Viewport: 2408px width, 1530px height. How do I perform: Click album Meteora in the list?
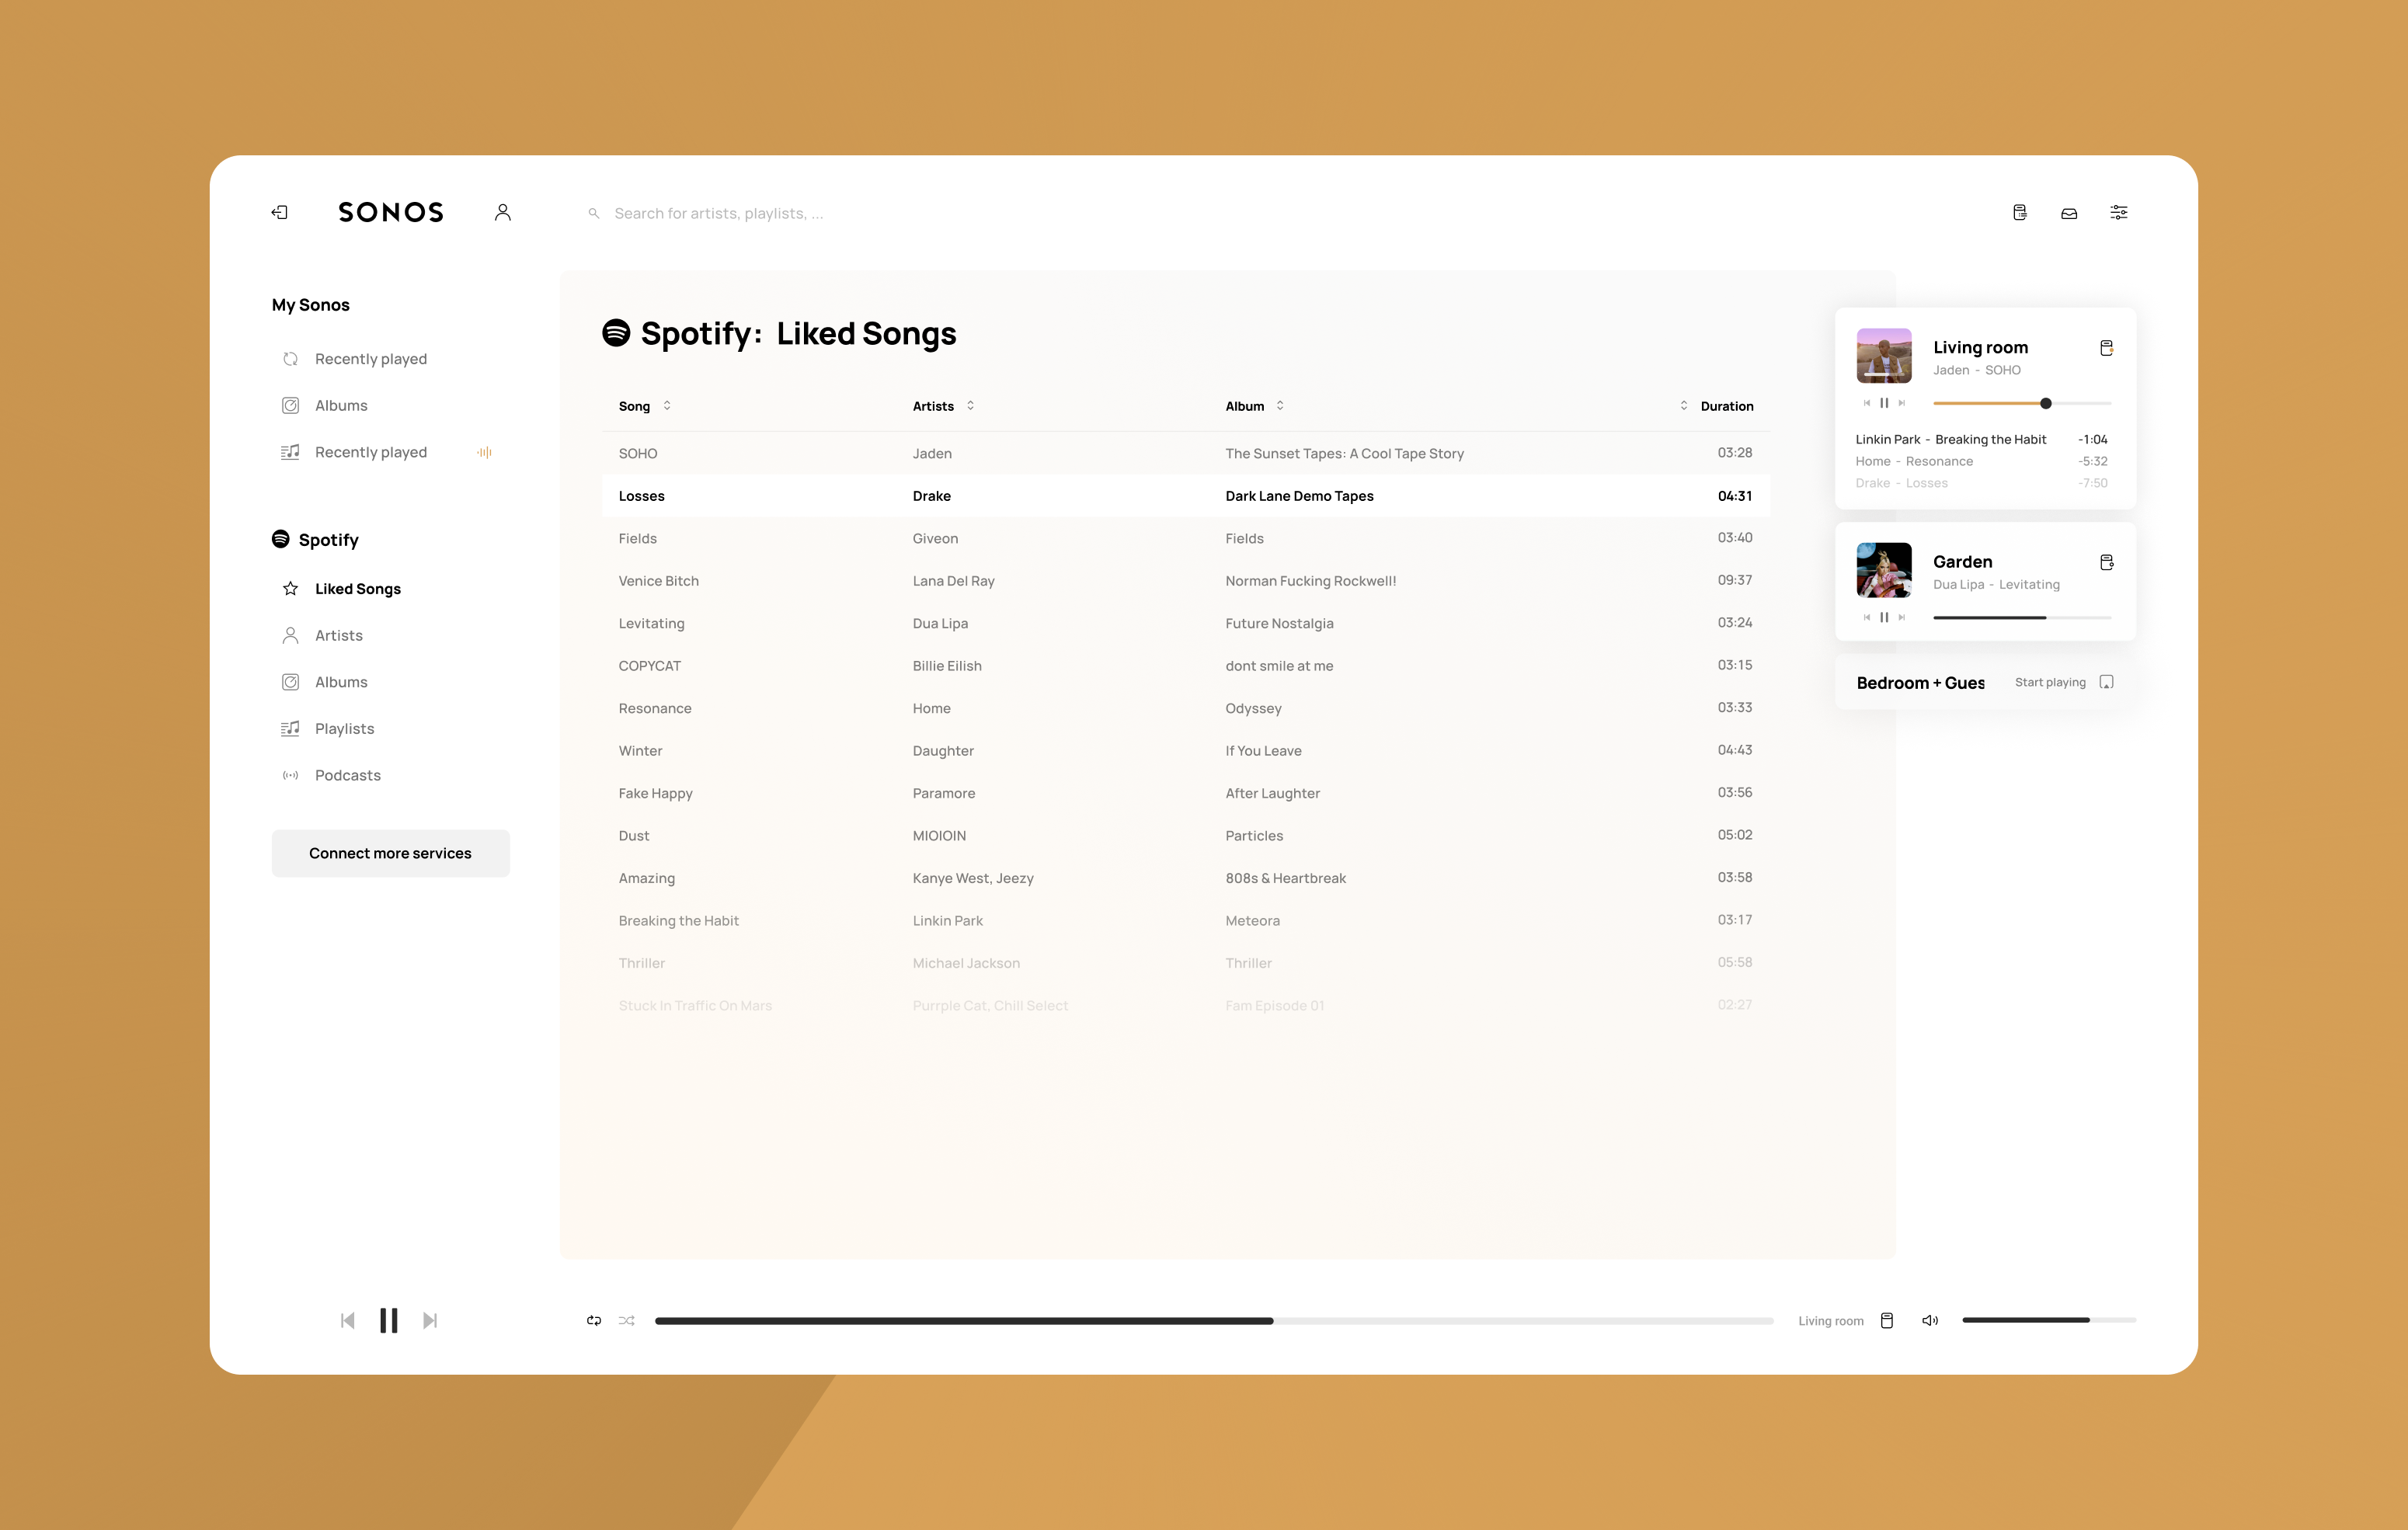(x=1252, y=921)
